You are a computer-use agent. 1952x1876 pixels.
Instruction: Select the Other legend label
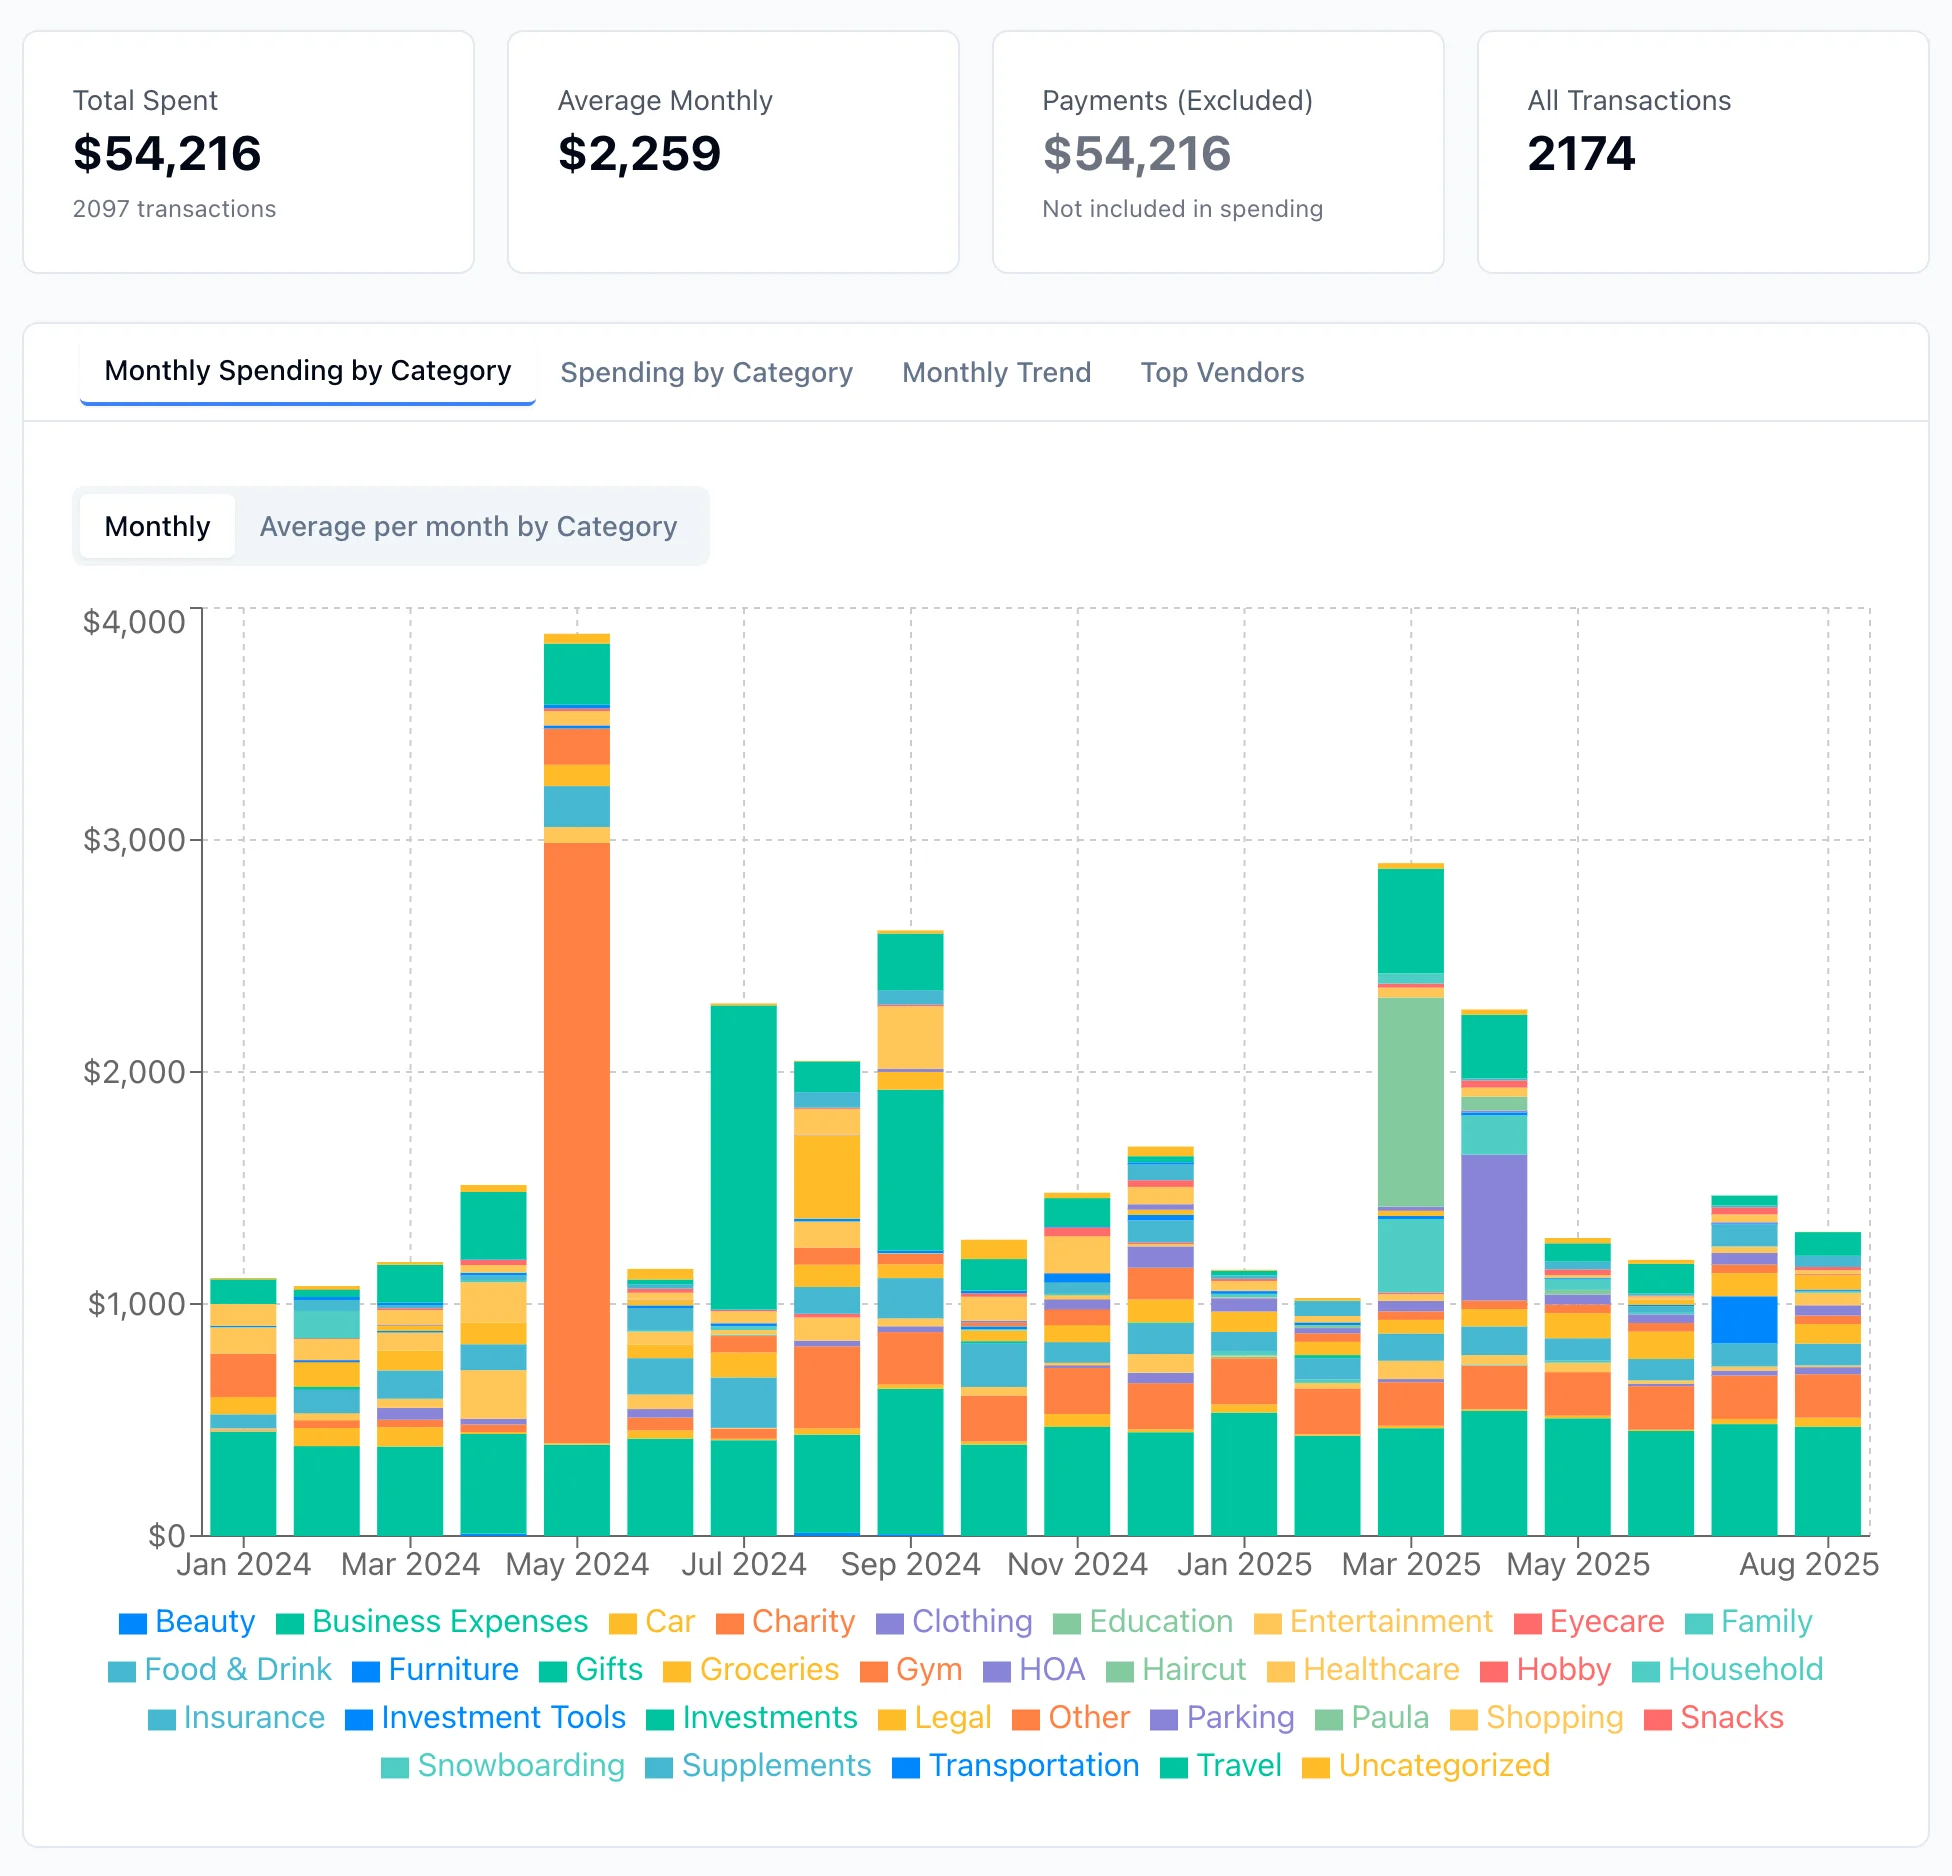(1089, 1717)
